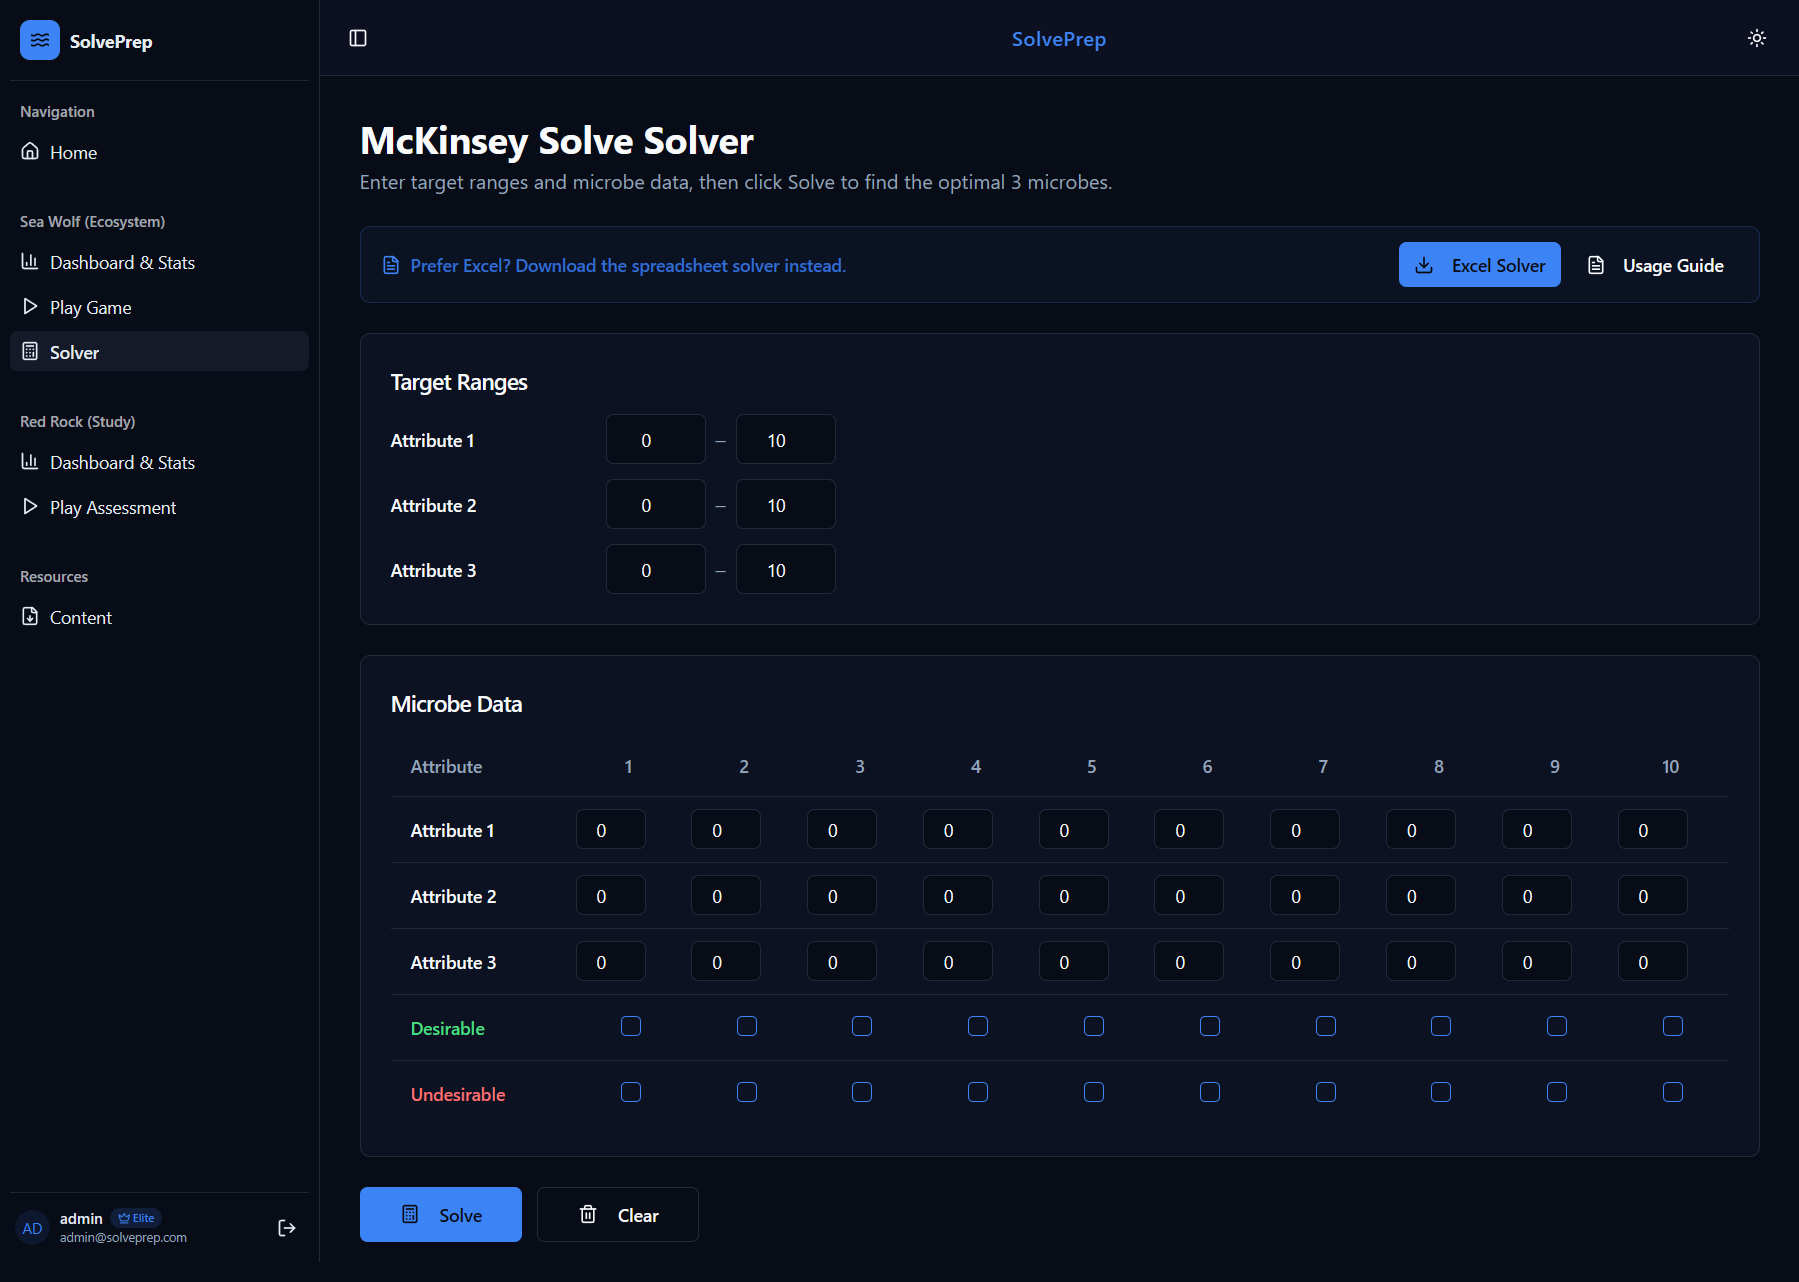Screen dimensions: 1799x1282
Task: Enable Desirable checkbox for microbe 5
Action: 1094,1026
